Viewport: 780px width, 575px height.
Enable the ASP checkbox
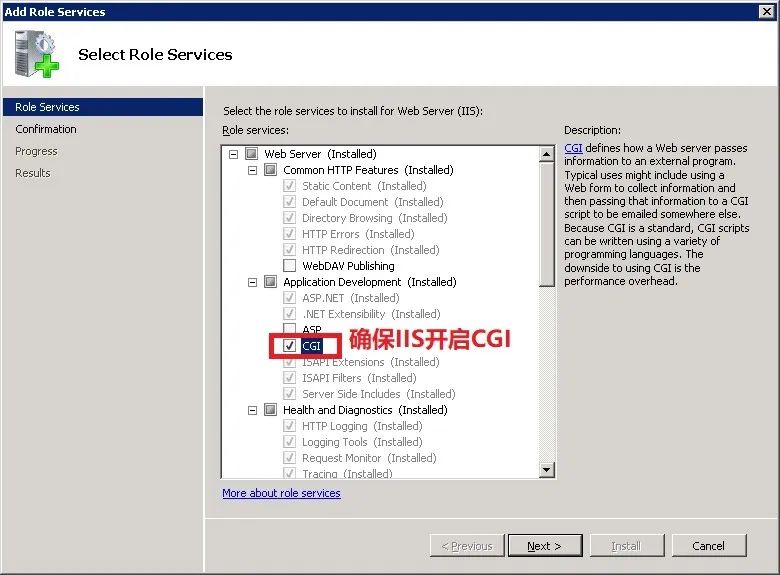[x=290, y=329]
